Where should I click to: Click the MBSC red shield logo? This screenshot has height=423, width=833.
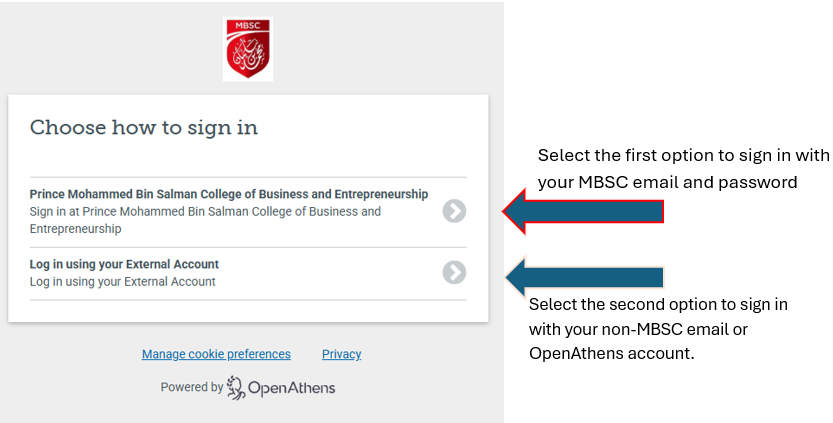pyautogui.click(x=248, y=49)
